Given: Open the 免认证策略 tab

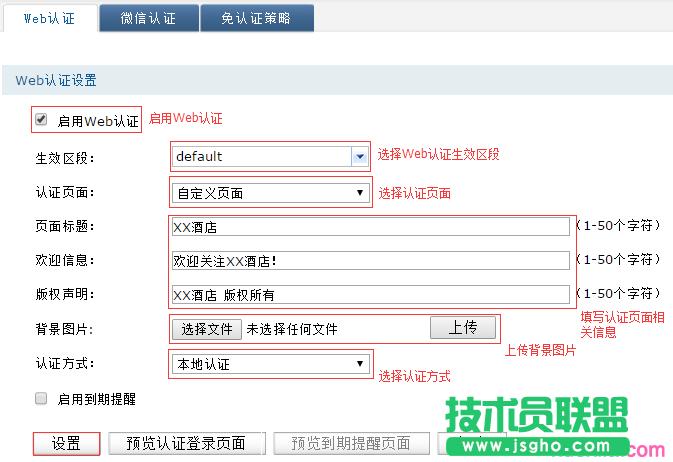Looking at the screenshot, I should click(257, 19).
